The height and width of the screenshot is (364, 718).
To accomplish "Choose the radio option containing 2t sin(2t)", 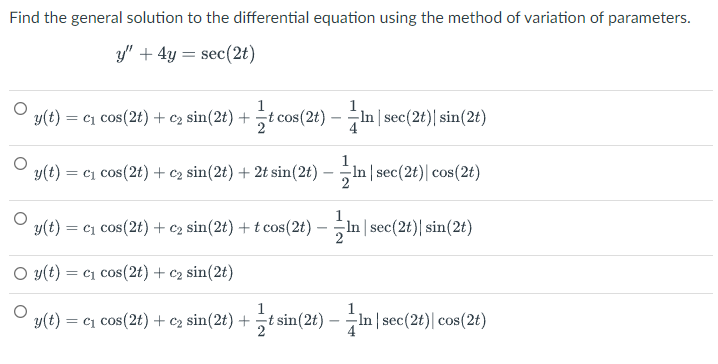I will pos(20,163).
